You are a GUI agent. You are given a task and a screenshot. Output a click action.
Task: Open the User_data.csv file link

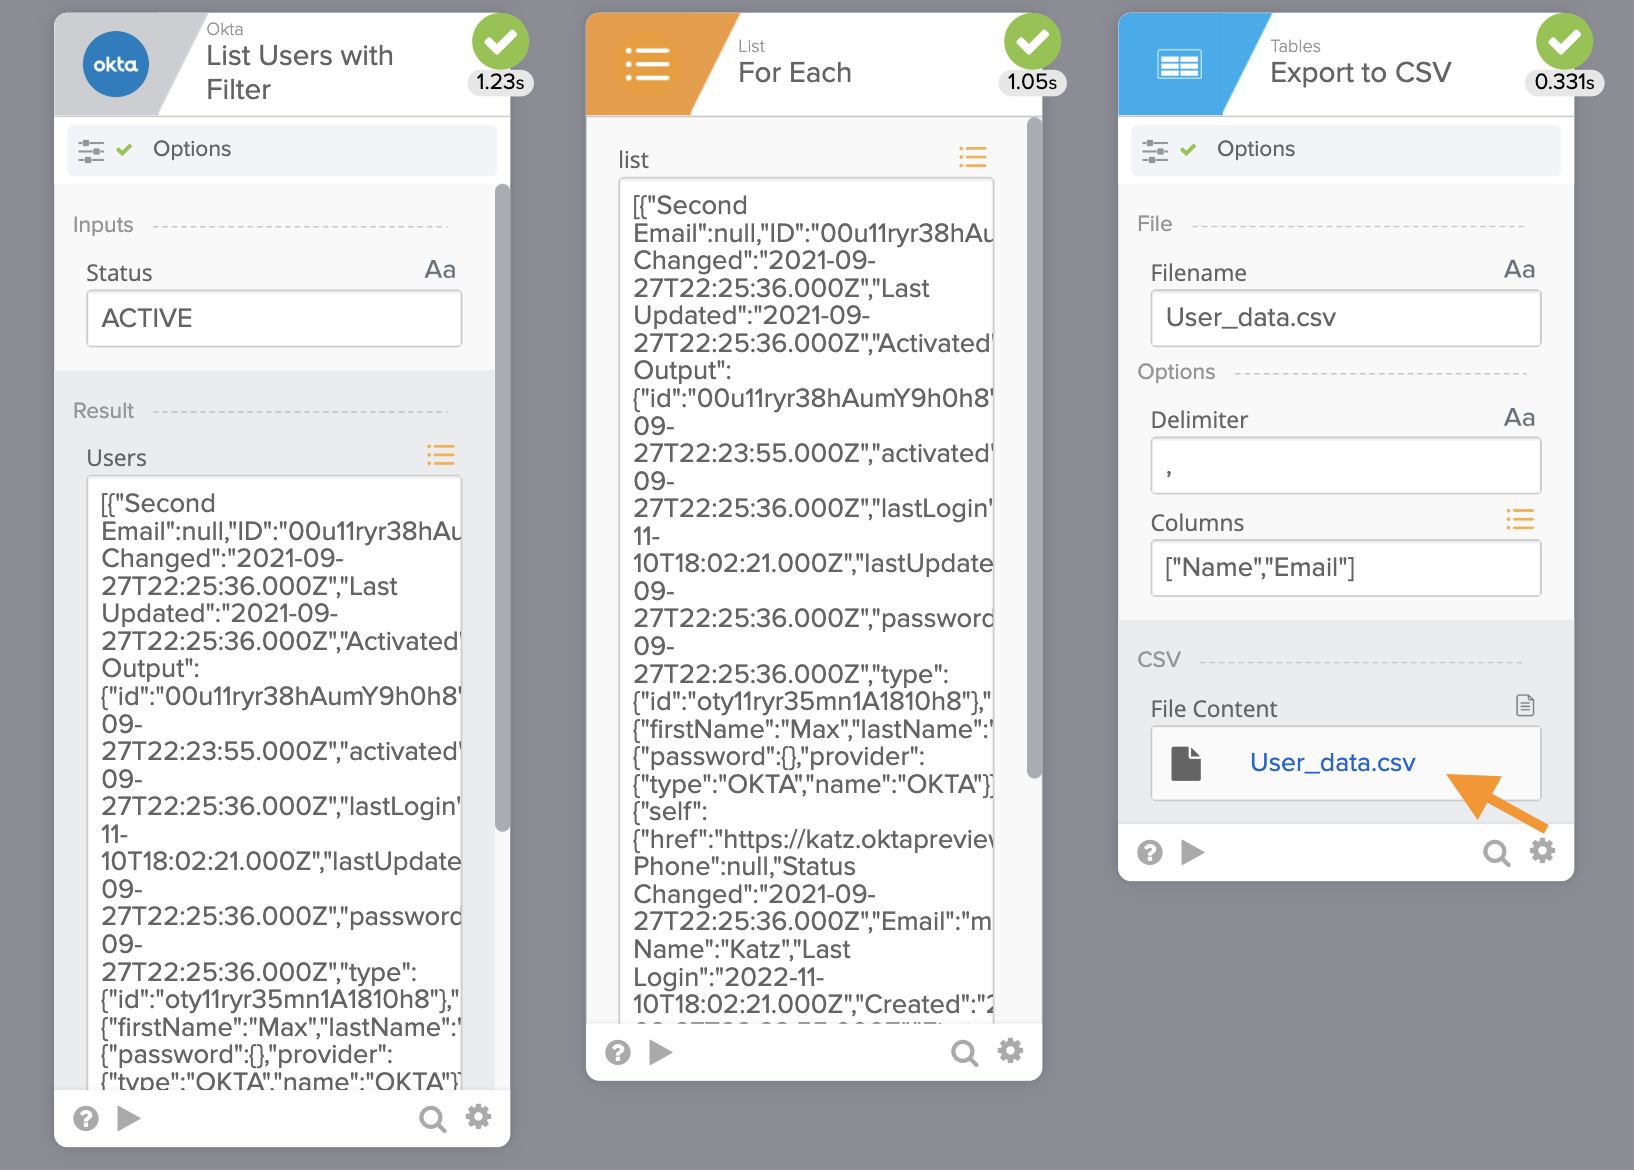point(1332,763)
